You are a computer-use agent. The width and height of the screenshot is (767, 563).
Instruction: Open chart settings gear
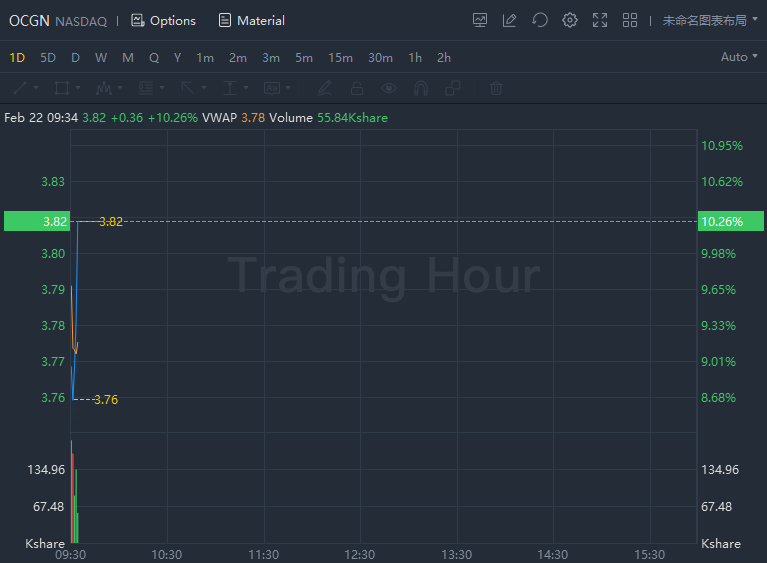click(x=570, y=21)
